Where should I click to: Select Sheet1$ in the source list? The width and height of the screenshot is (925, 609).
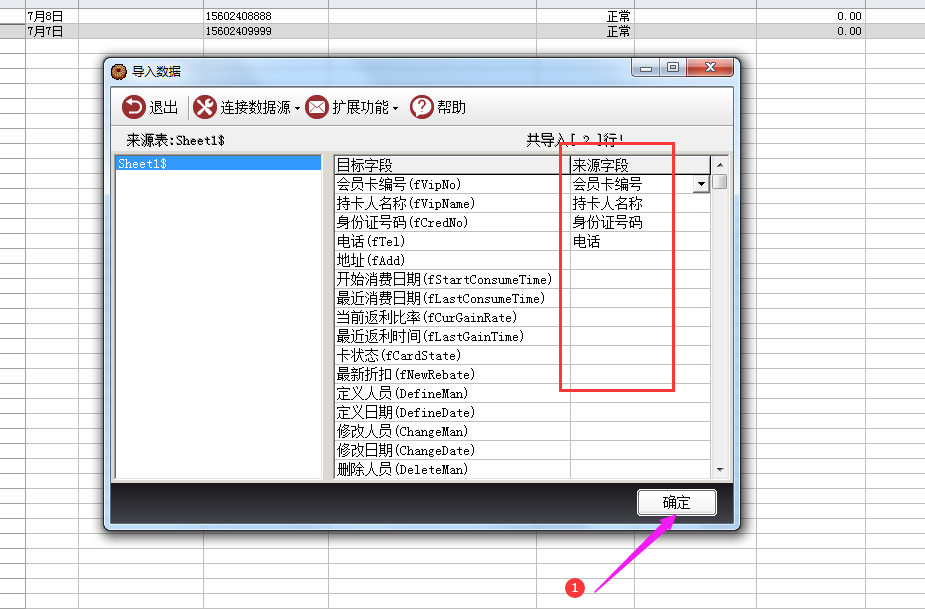point(218,163)
